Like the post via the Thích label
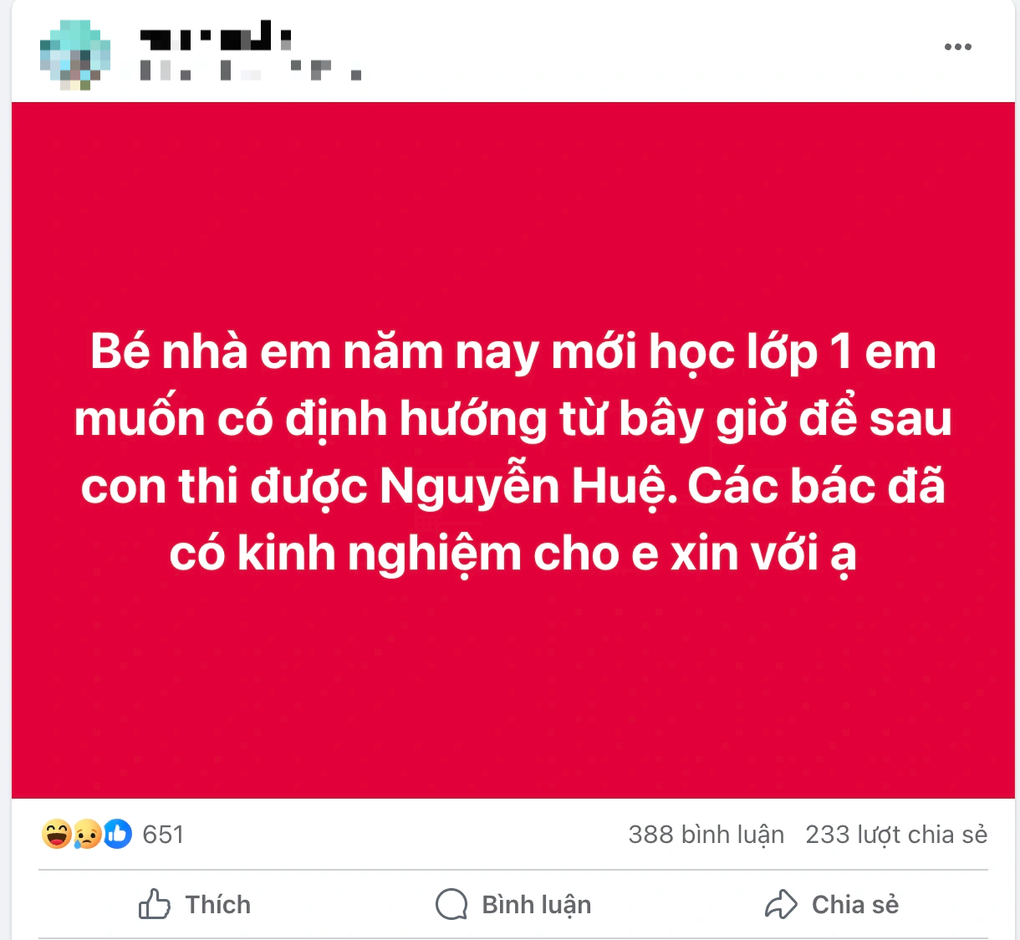 point(218,905)
